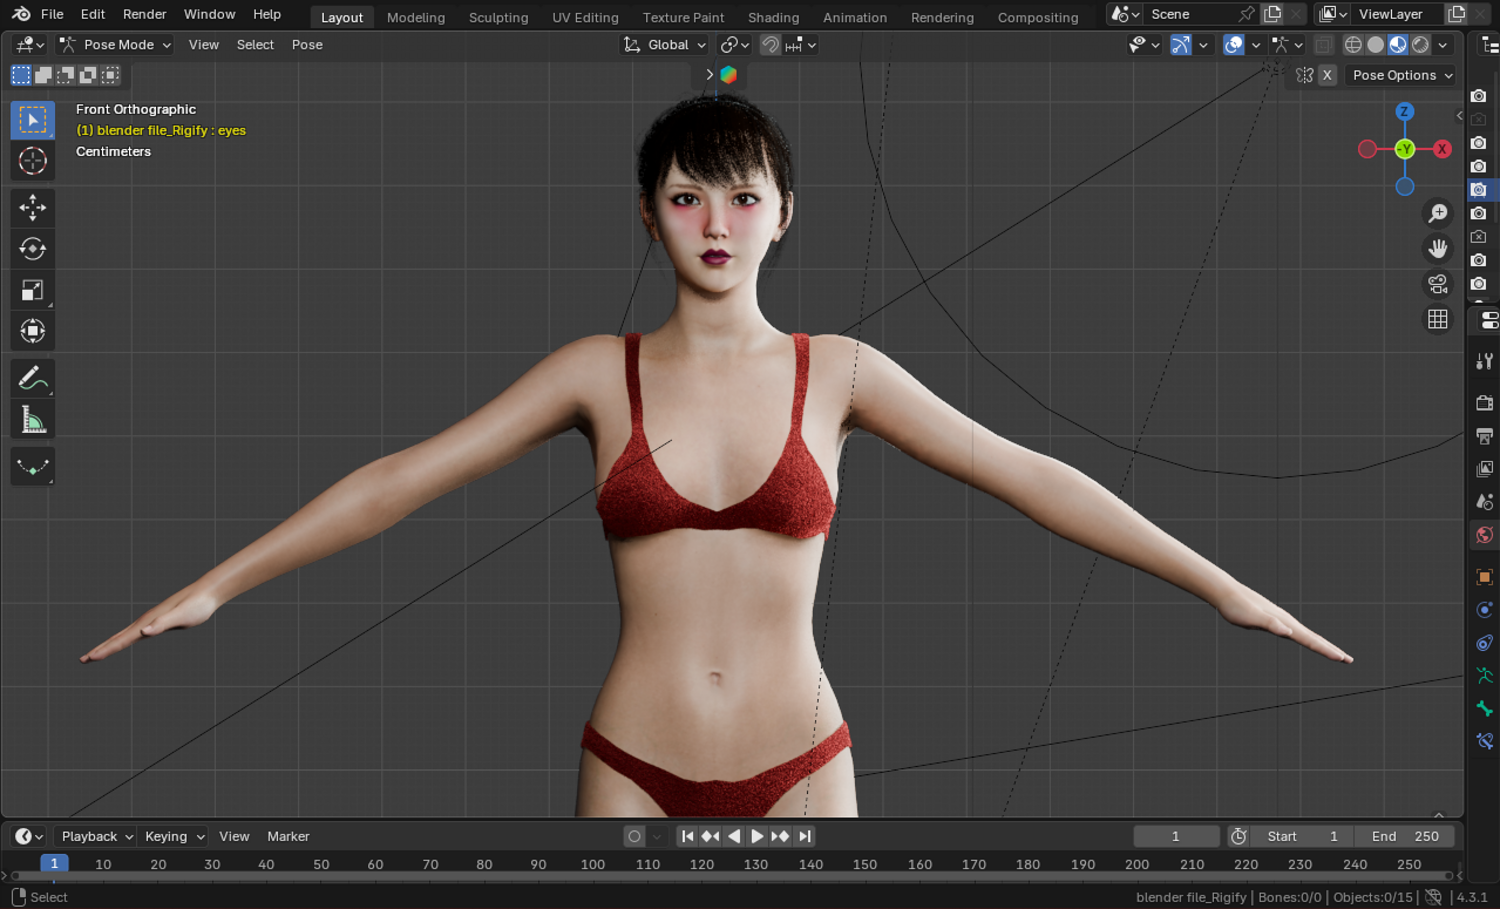
Task: Toggle auto keying record button
Action: coord(634,837)
